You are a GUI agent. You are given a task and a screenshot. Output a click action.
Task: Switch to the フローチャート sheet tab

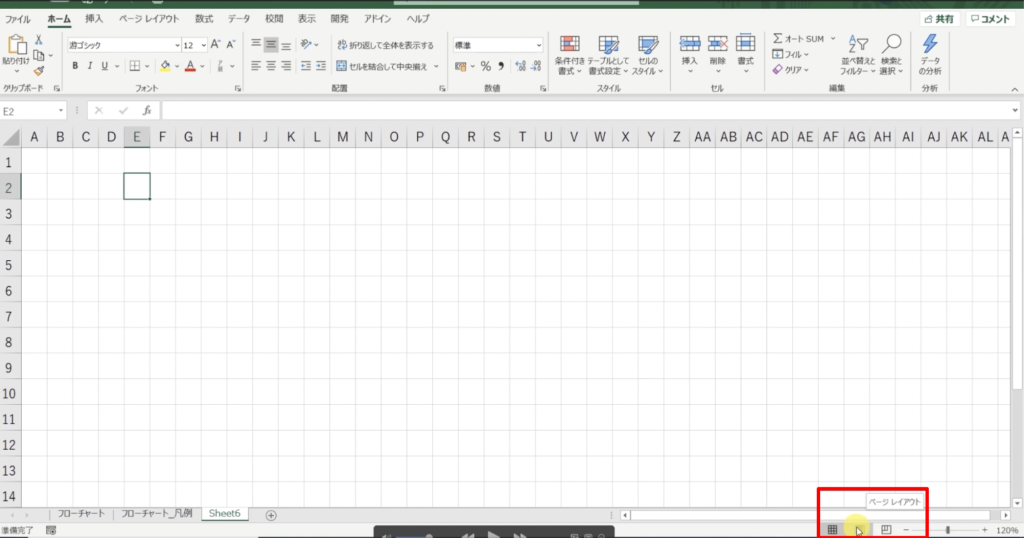[81, 514]
